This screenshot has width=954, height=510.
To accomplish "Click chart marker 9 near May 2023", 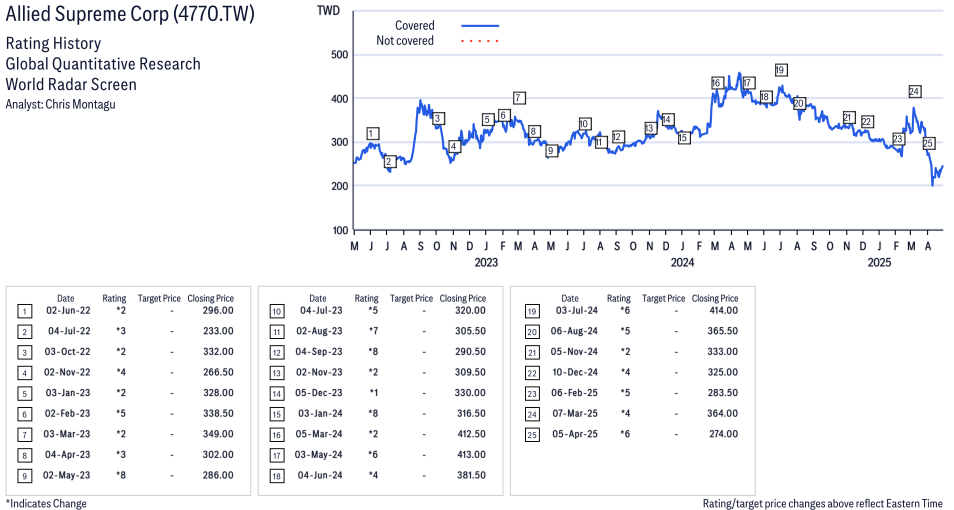I will [551, 151].
